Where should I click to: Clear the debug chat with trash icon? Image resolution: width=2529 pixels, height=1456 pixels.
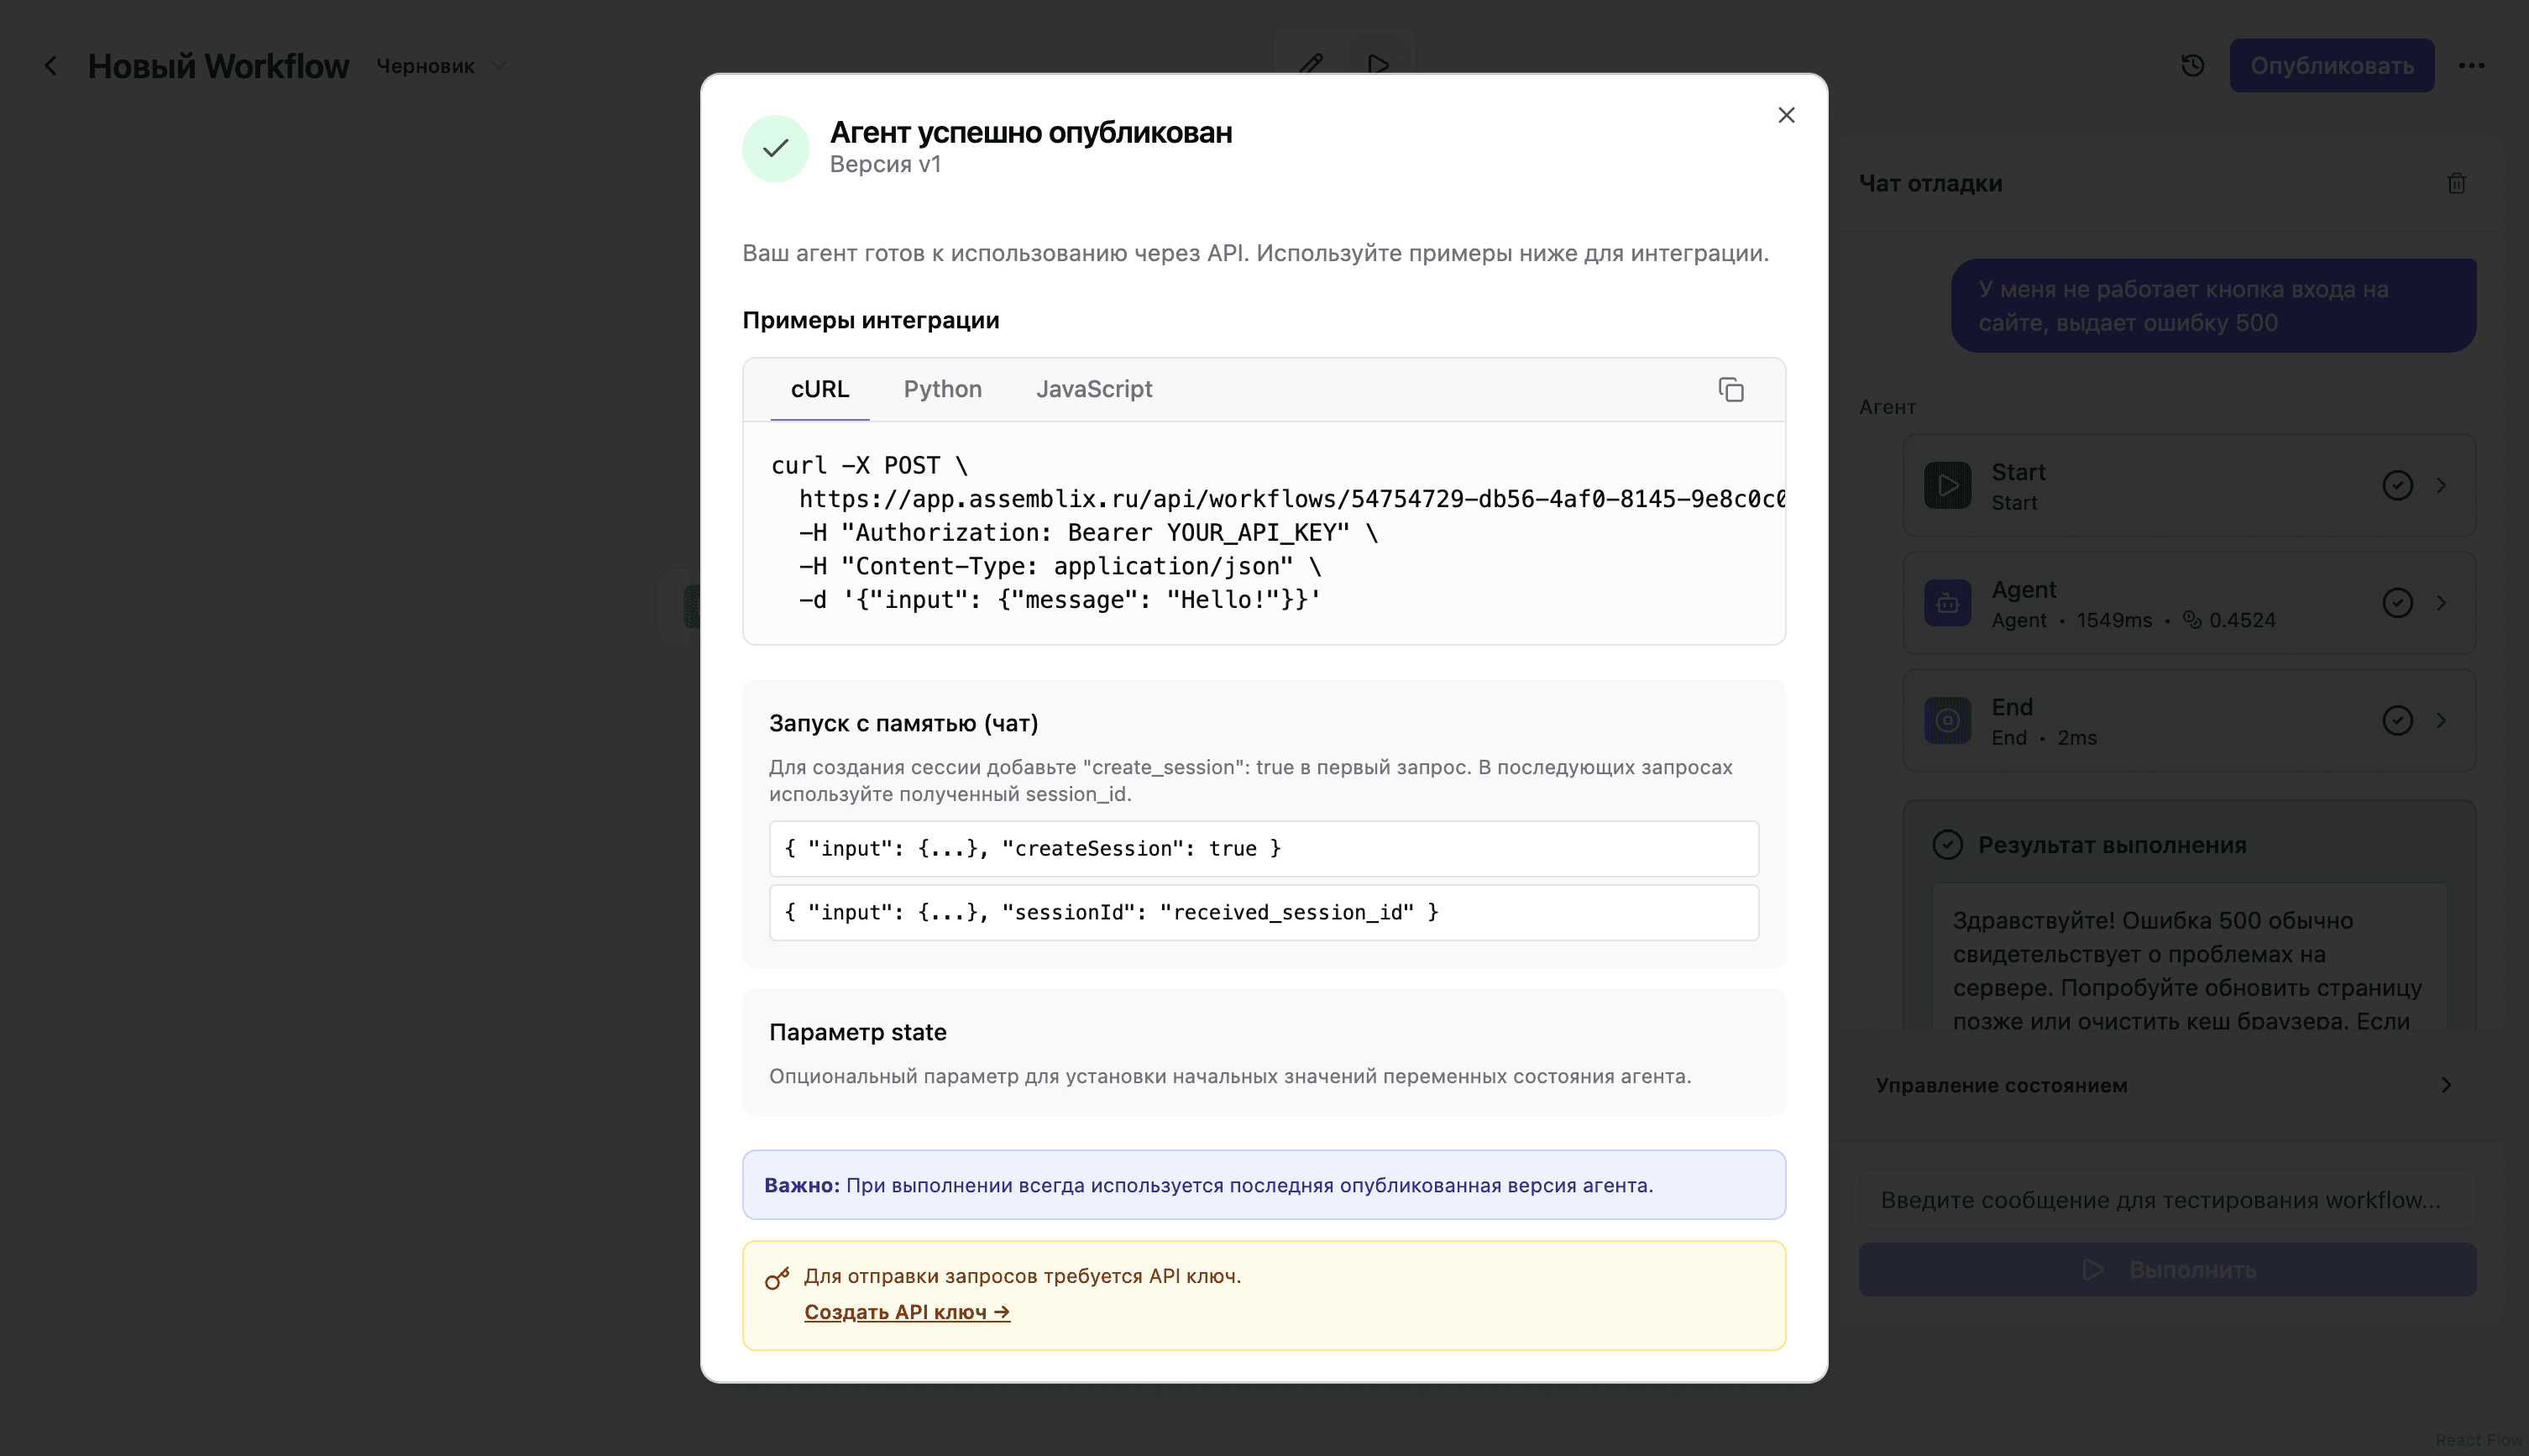[x=2456, y=183]
